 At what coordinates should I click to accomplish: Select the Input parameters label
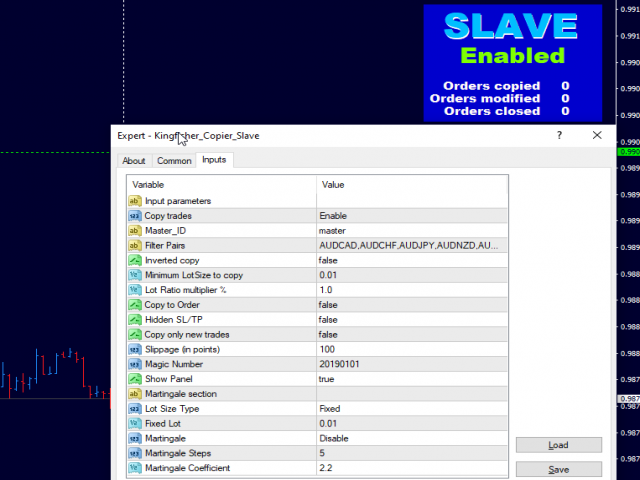coord(178,201)
